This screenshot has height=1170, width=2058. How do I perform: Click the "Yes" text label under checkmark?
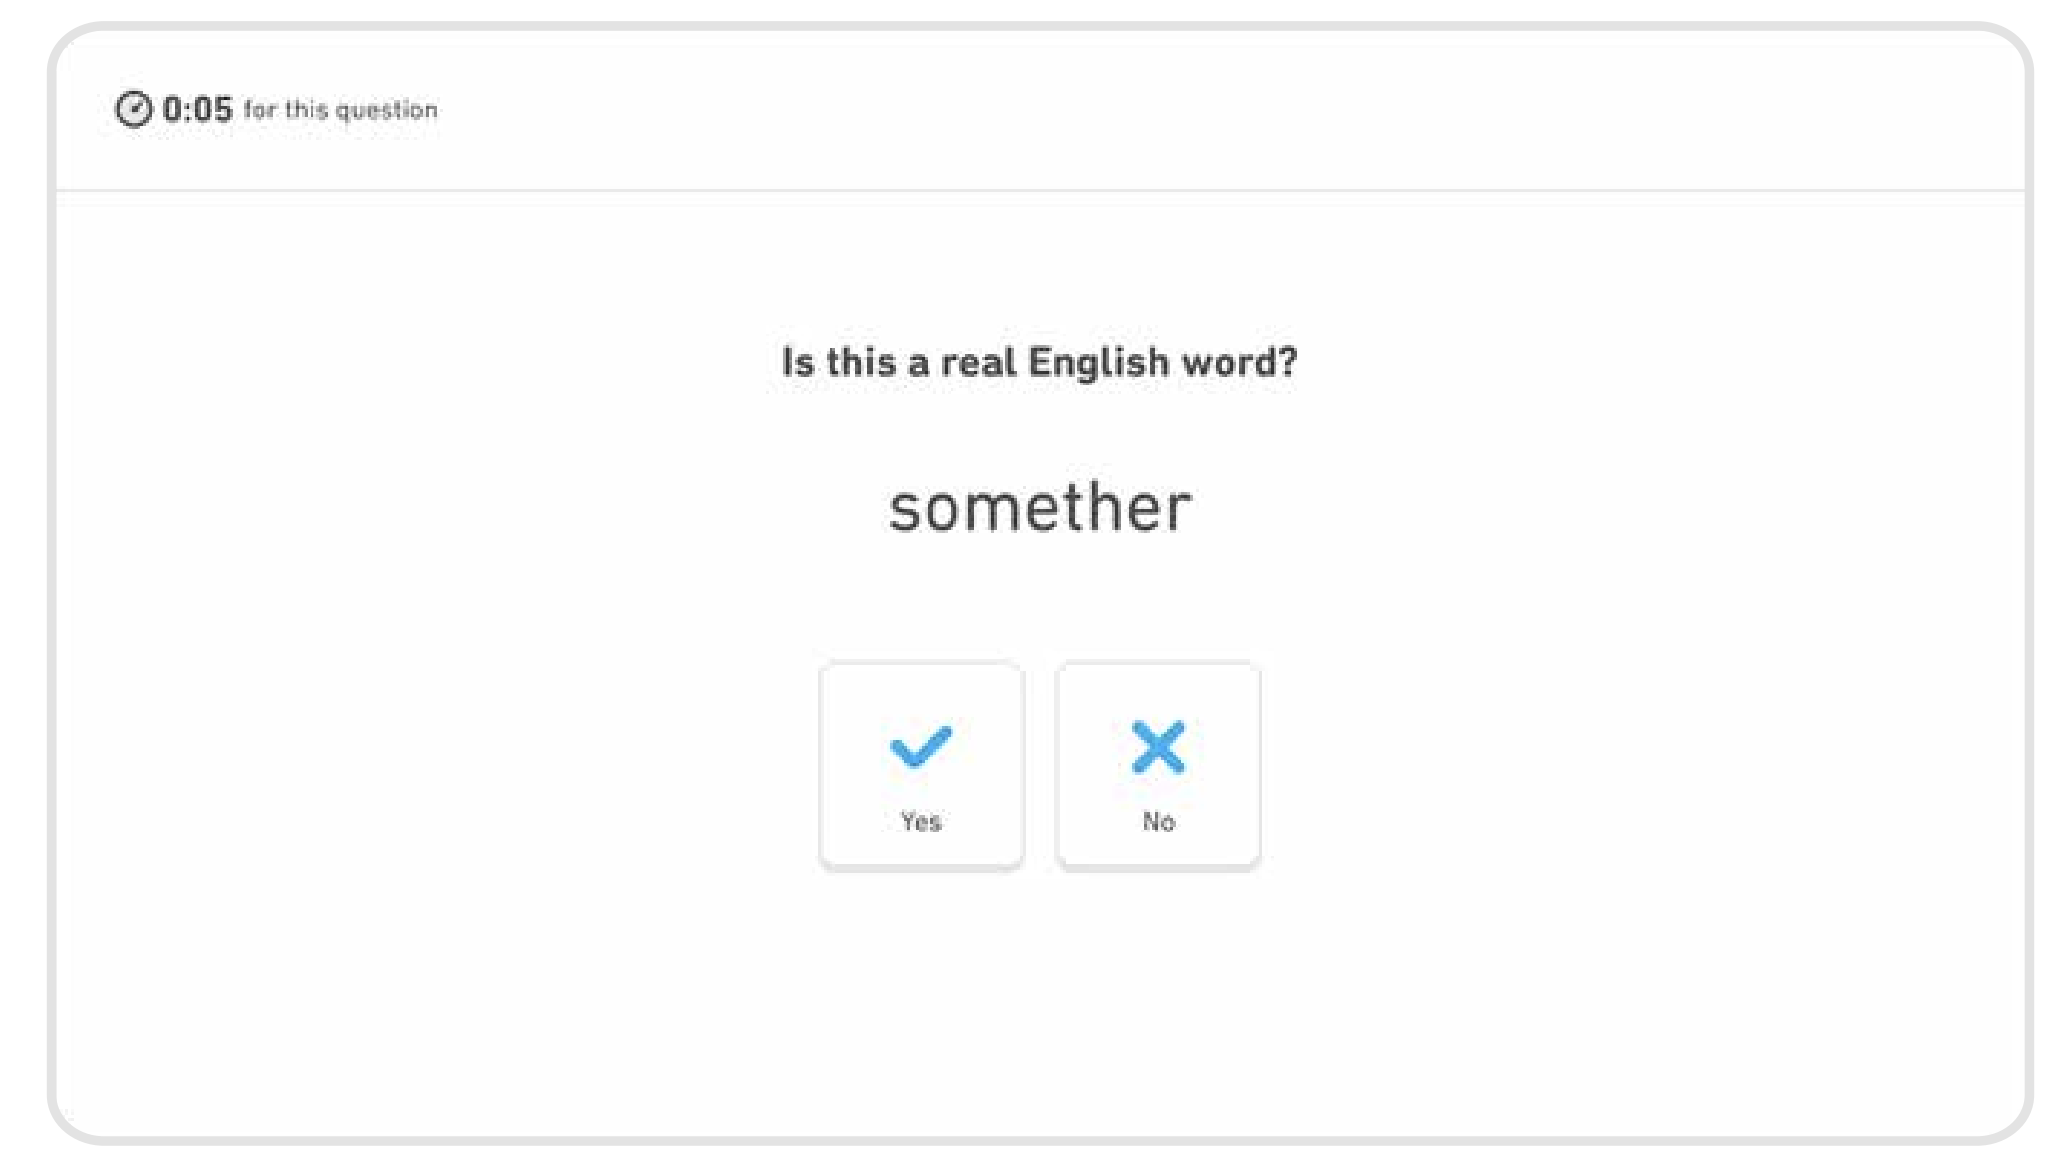tap(921, 822)
